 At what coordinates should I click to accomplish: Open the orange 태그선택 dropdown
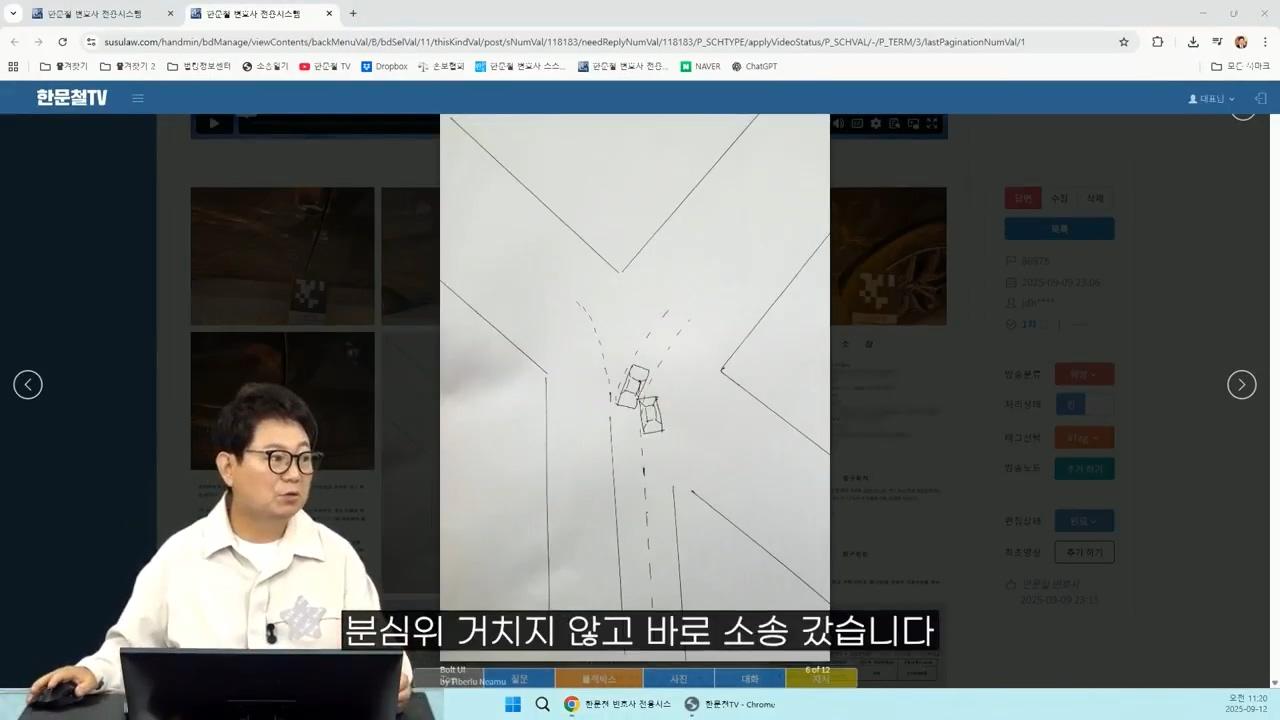tap(1084, 437)
